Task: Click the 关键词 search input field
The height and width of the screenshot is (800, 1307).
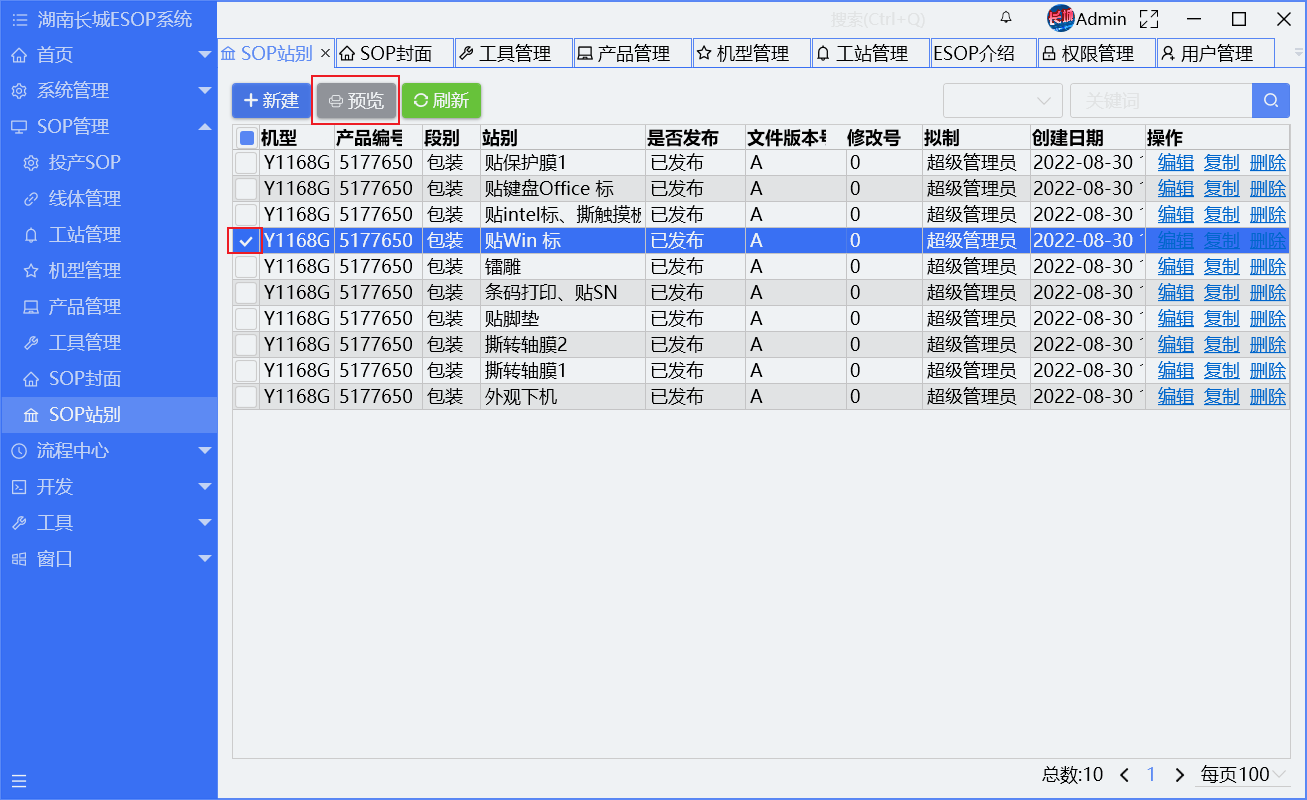Action: click(1161, 100)
